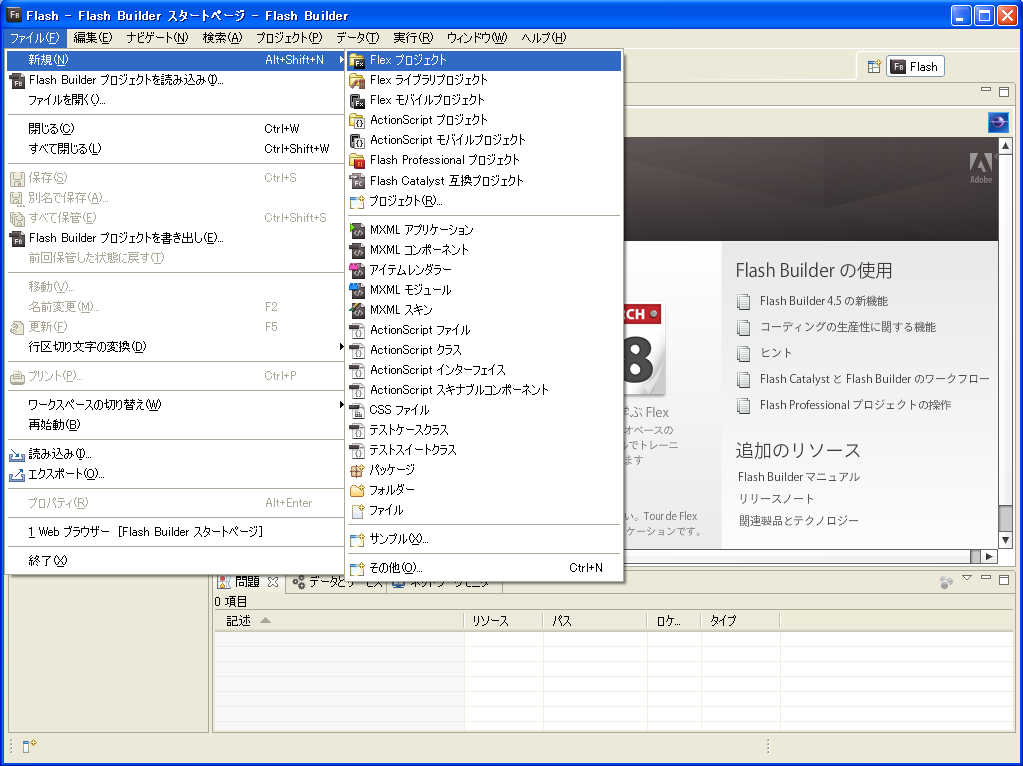Open the Flash Builder マニュアル link
Screen dimensions: 1023x766
point(799,477)
